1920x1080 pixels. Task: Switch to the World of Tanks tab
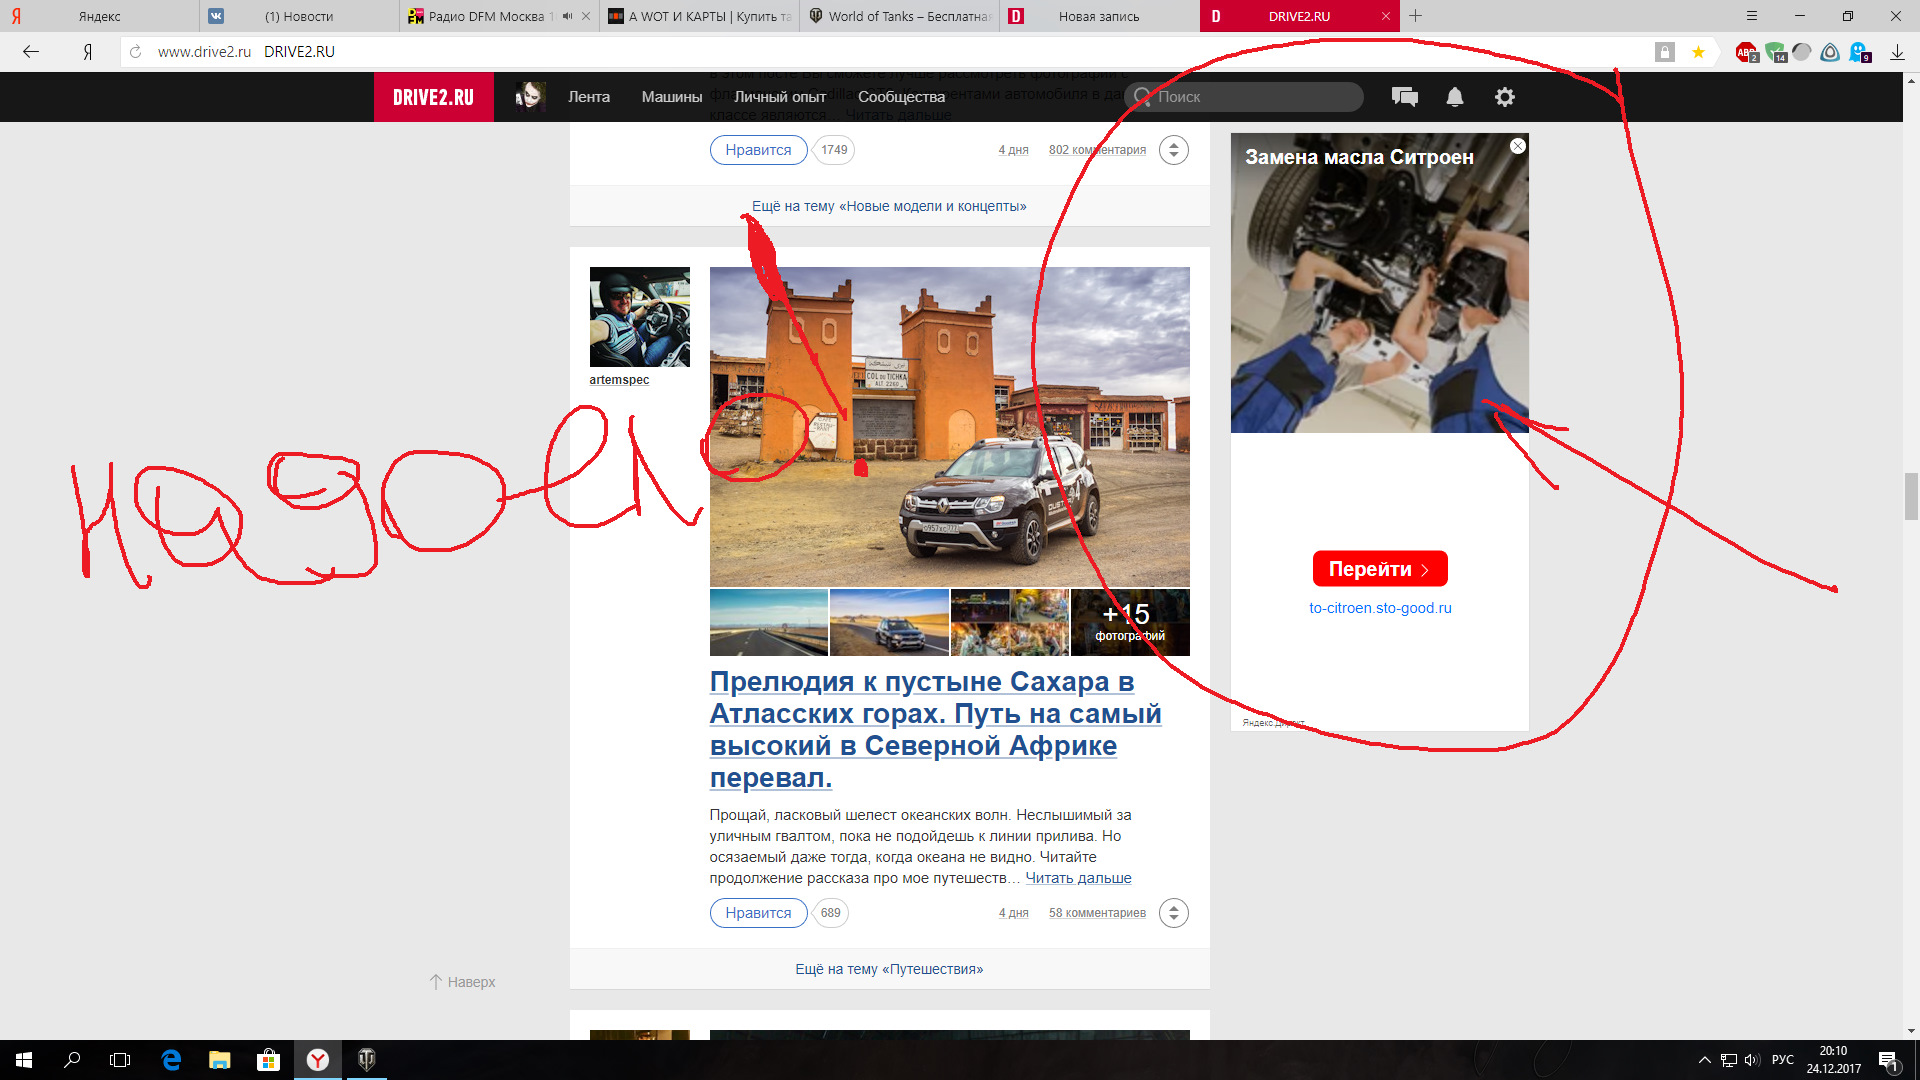(900, 16)
